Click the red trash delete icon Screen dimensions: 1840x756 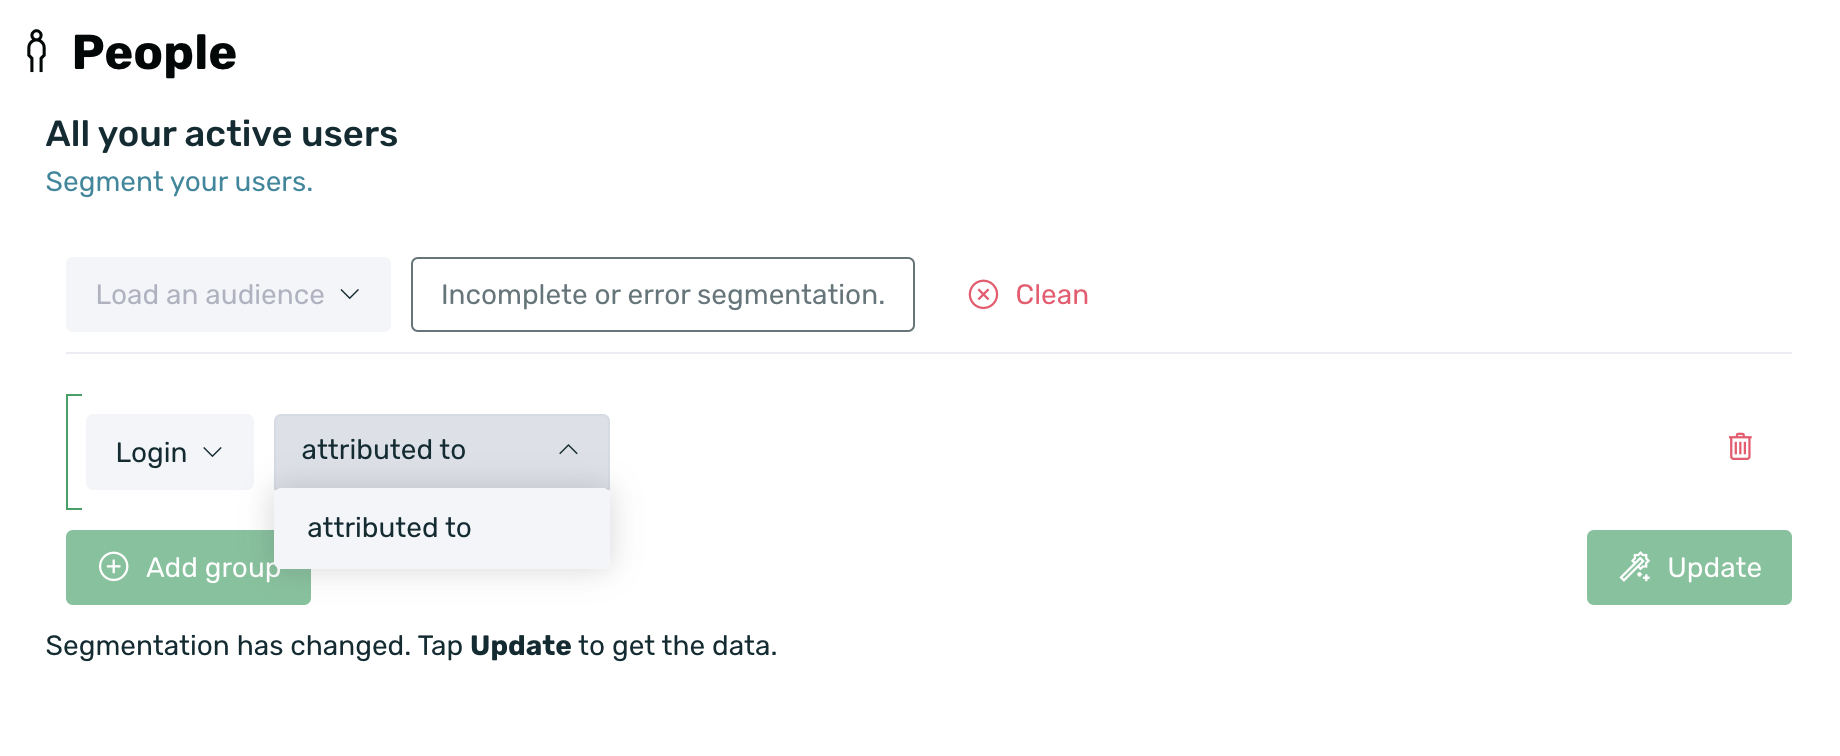pyautogui.click(x=1740, y=446)
